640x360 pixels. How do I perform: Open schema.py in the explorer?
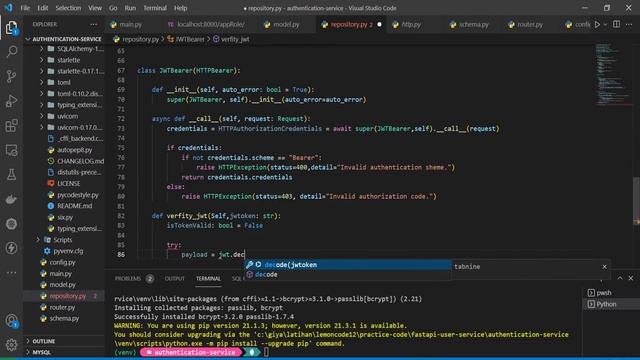pyautogui.click(x=64, y=318)
